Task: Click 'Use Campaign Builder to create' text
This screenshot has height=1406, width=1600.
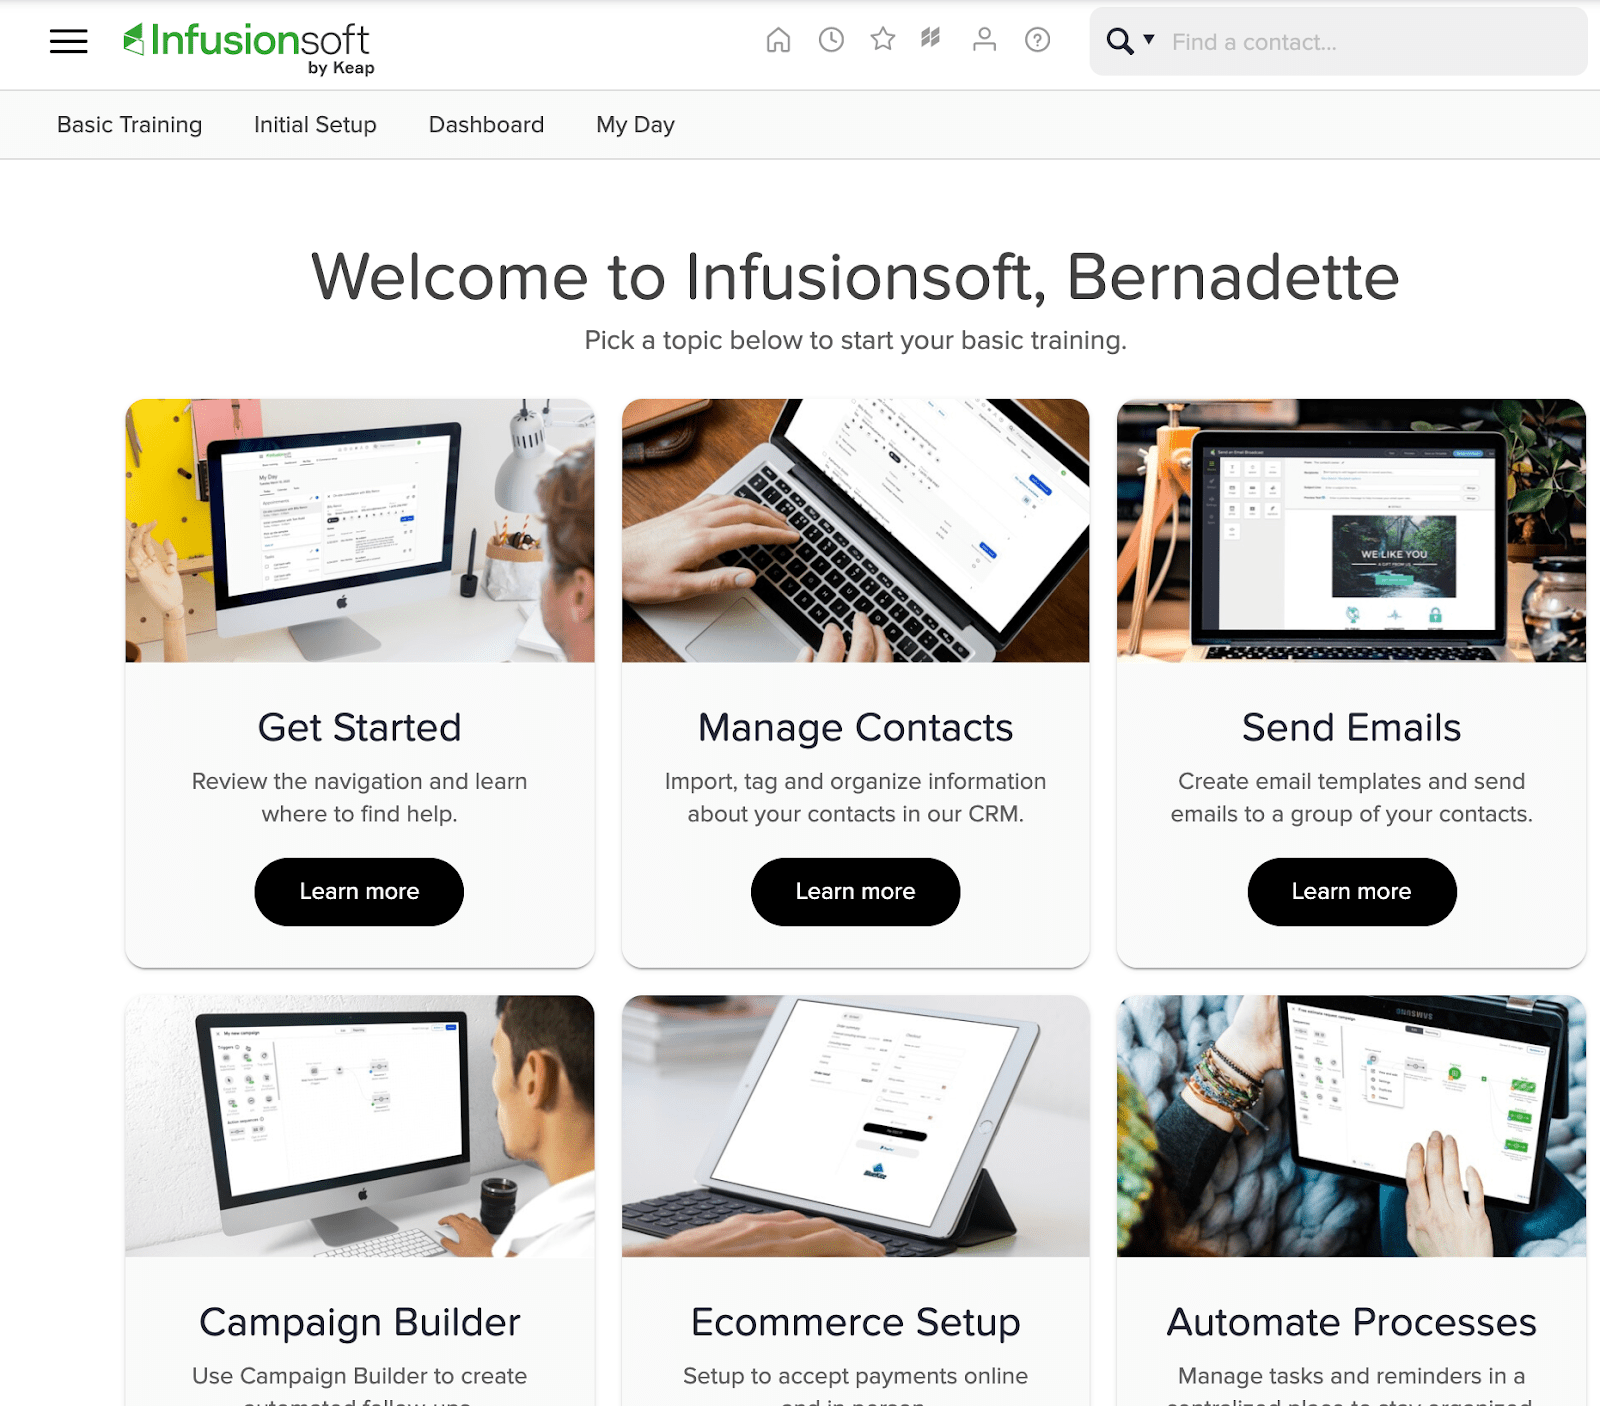Action: (359, 1377)
